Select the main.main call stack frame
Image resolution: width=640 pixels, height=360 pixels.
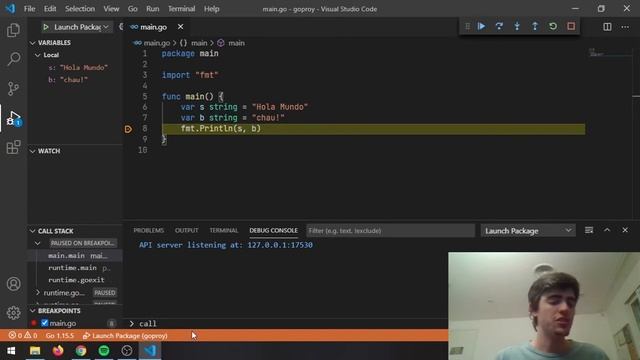[75, 256]
